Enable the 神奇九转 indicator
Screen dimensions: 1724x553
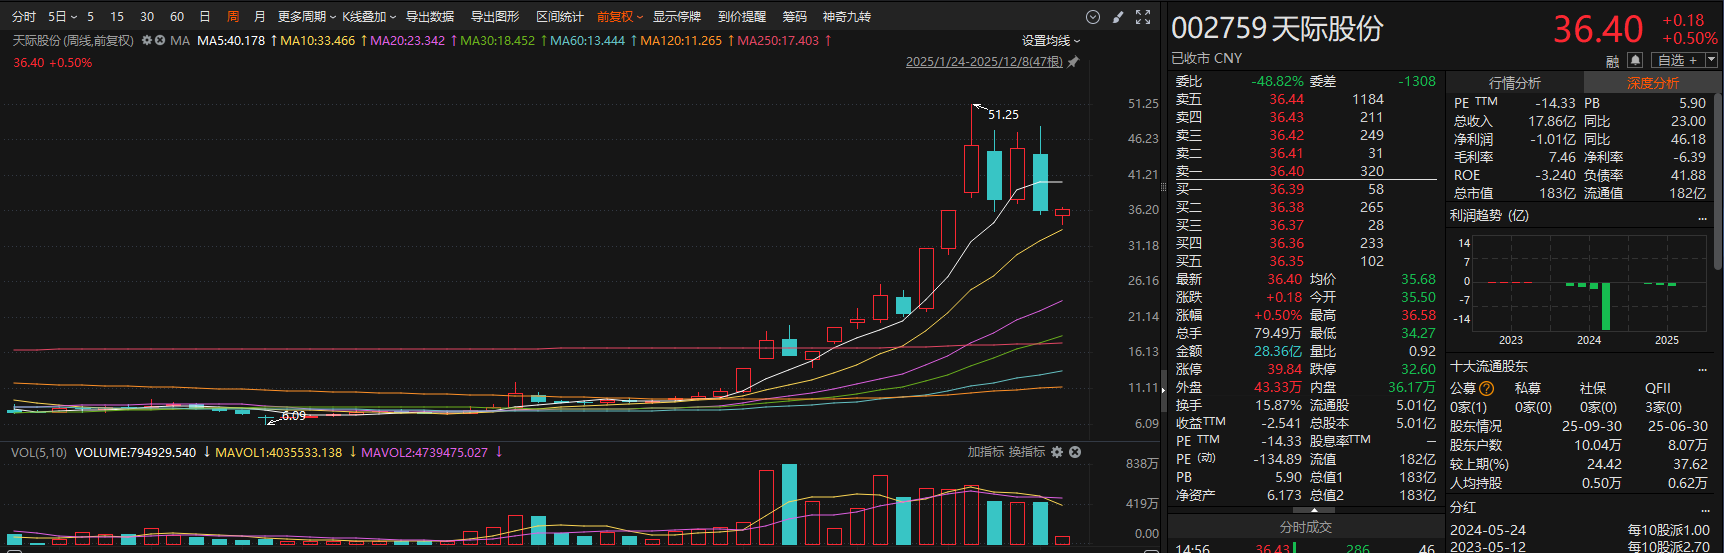point(846,17)
